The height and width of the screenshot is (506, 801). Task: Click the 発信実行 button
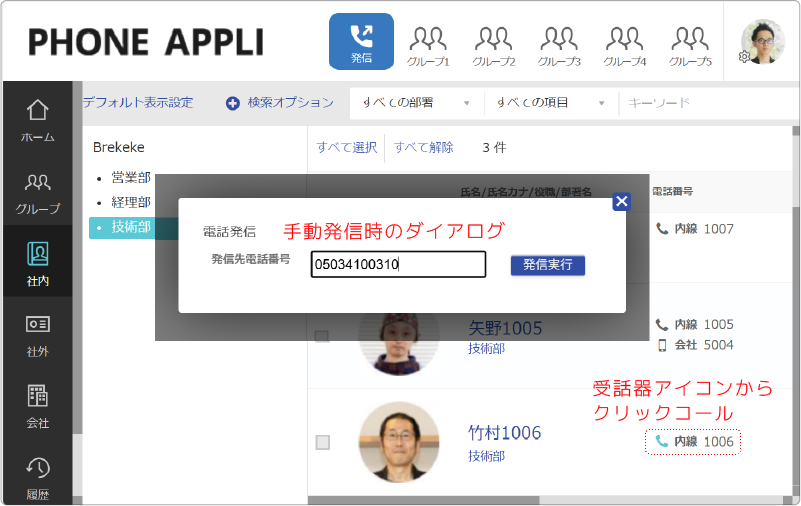(x=548, y=265)
